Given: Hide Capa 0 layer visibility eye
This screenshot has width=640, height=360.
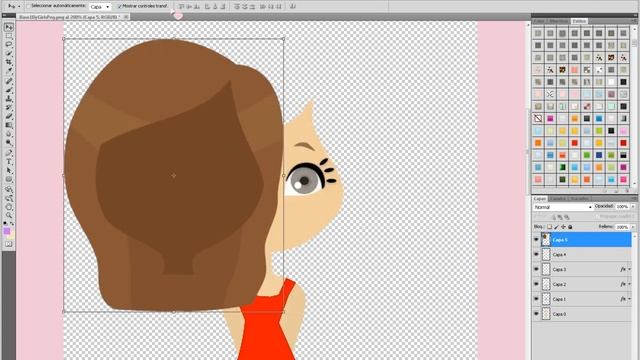Looking at the screenshot, I should tap(536, 314).
